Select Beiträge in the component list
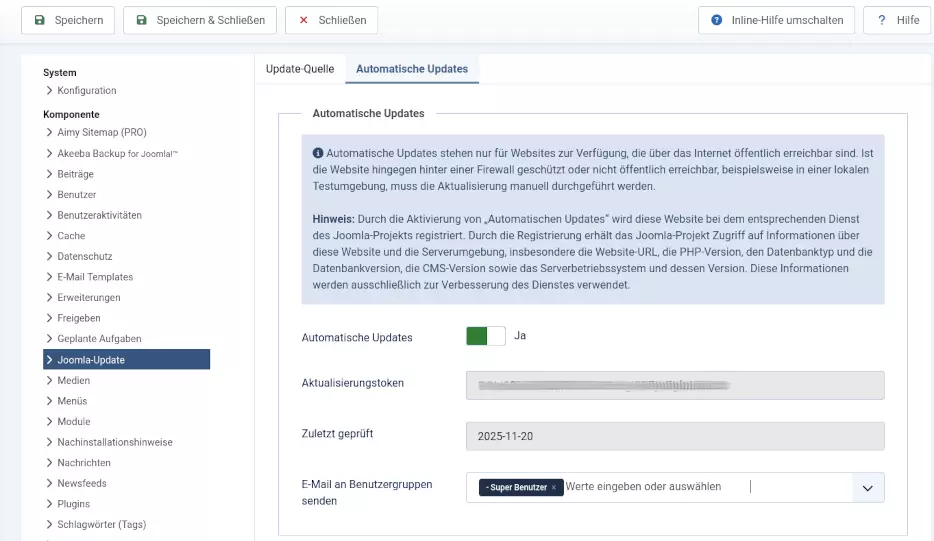934x541 pixels. pyautogui.click(x=75, y=174)
